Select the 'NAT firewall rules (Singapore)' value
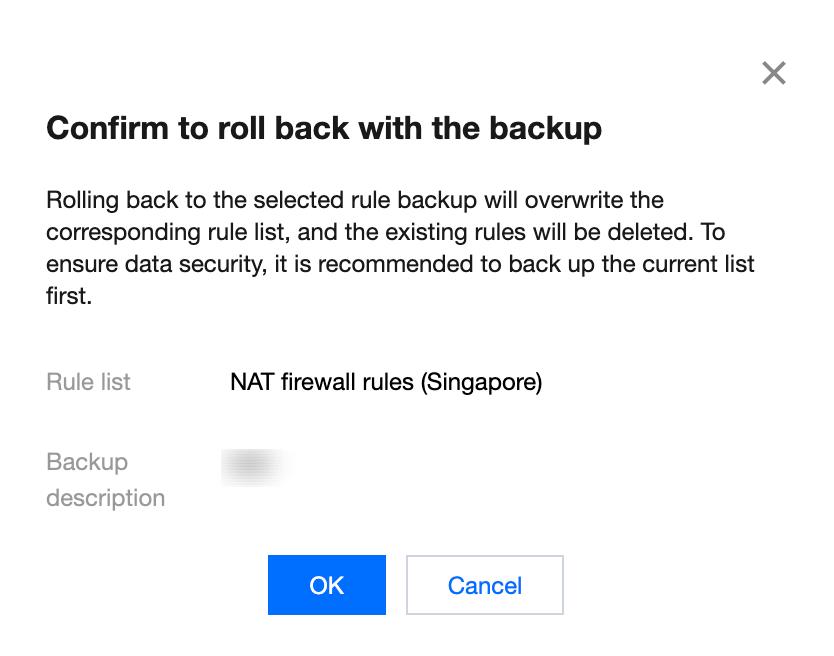The image size is (834, 656). click(385, 382)
